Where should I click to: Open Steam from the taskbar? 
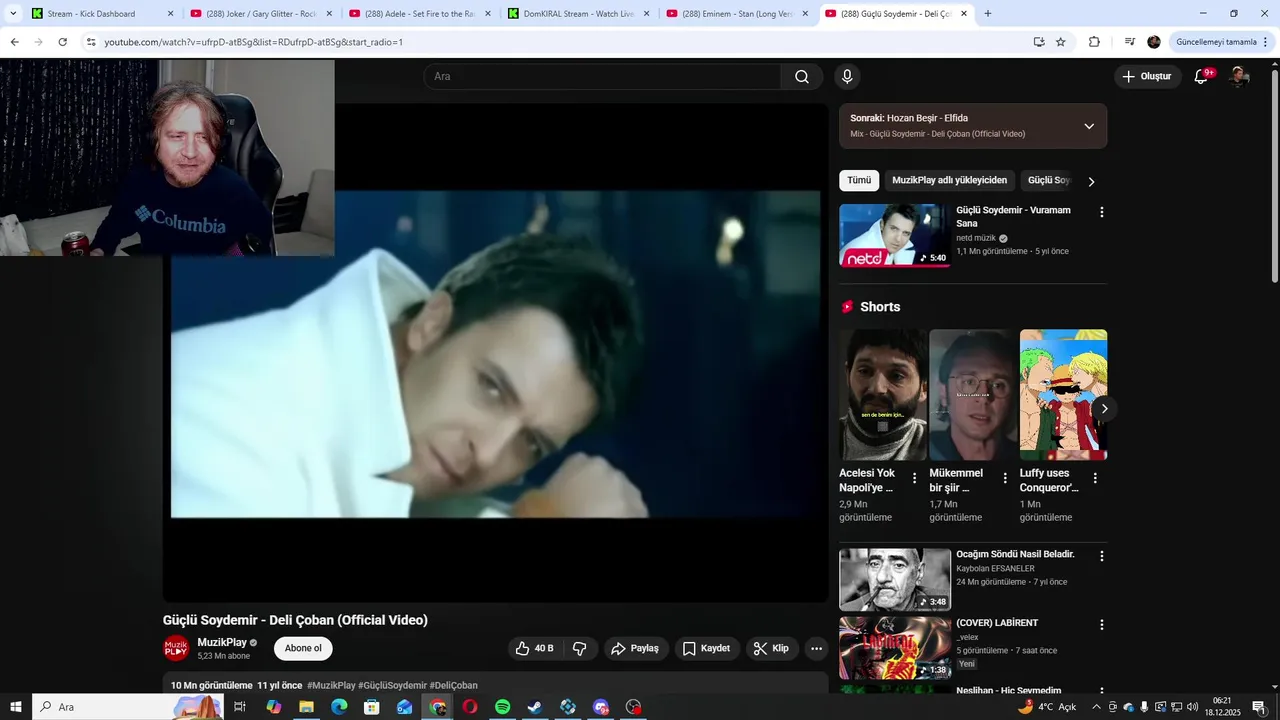[x=535, y=707]
